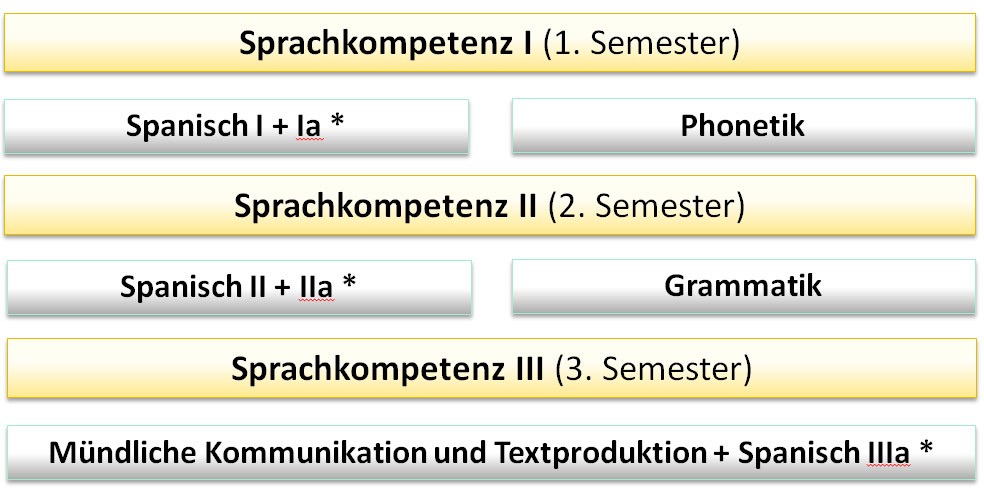Click the asterisk after "Ia"
This screenshot has width=984, height=490.
click(337, 122)
